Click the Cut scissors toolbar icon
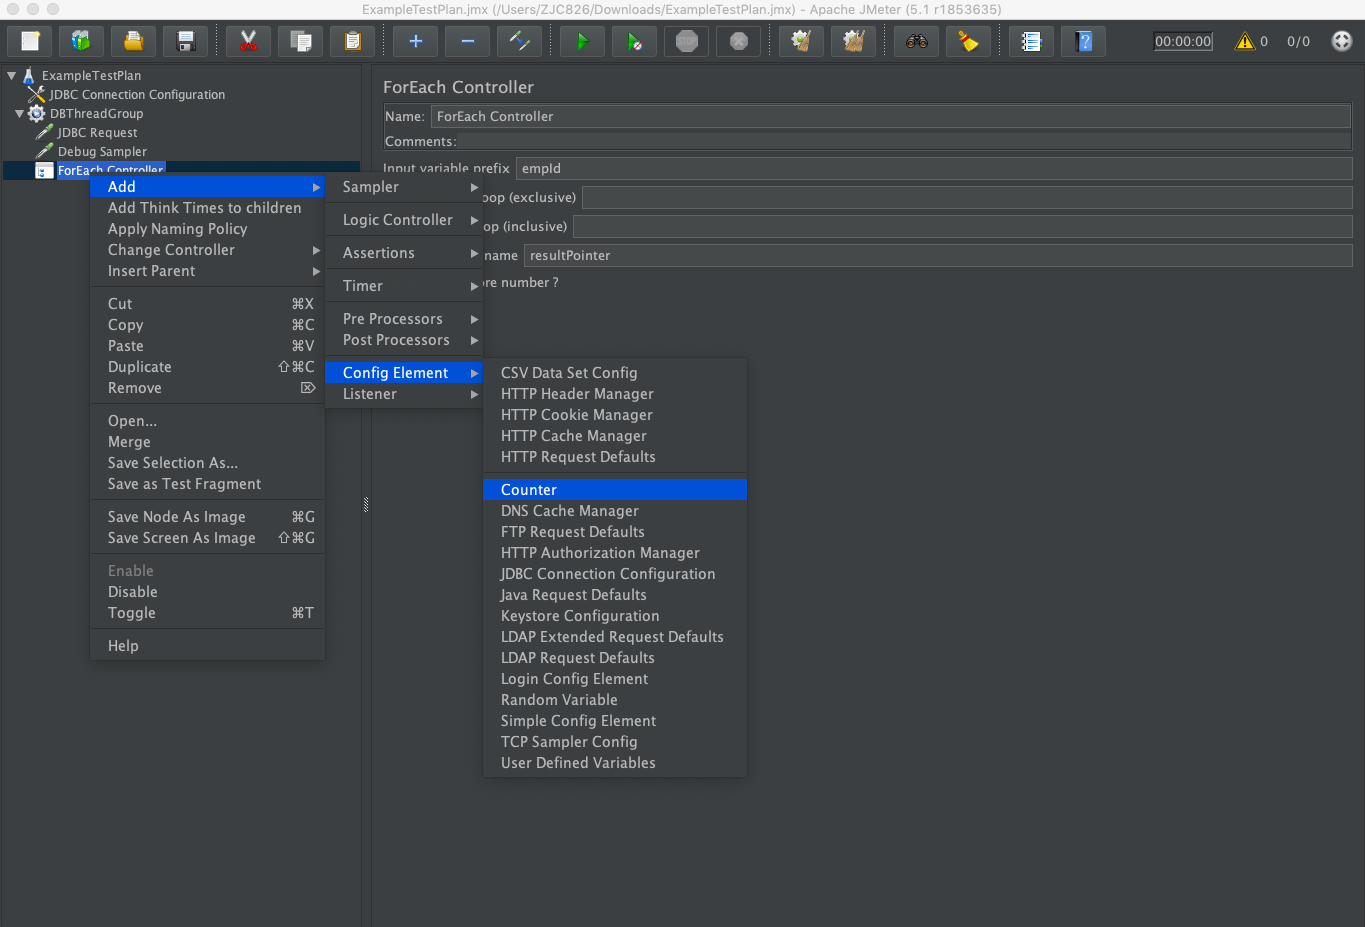The width and height of the screenshot is (1365, 927). (x=248, y=41)
